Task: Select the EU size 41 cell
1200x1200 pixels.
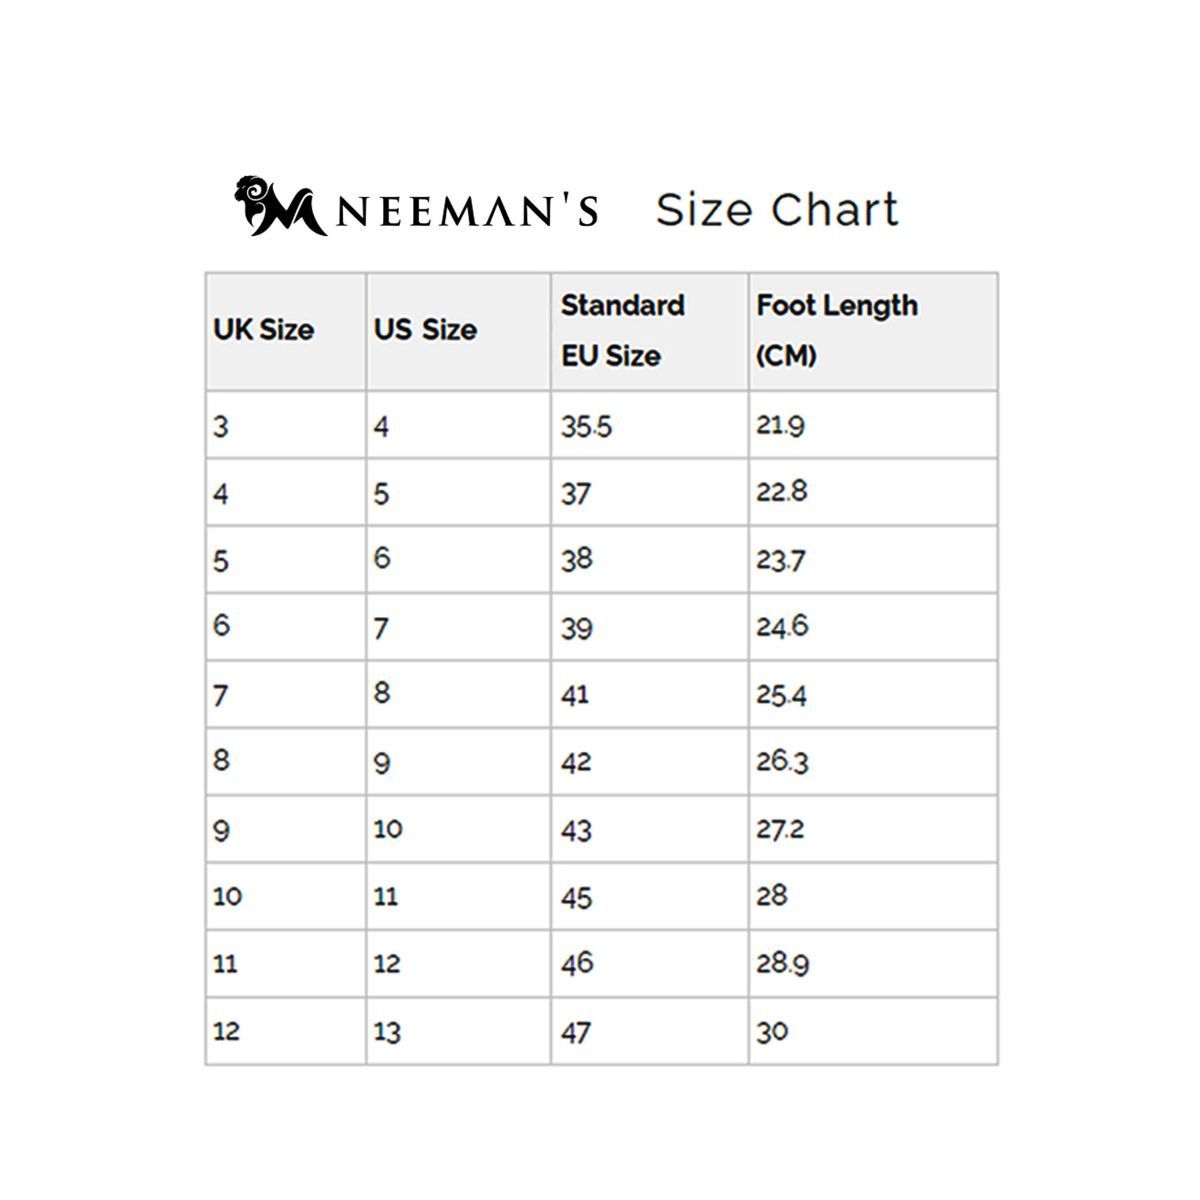Action: coord(575,695)
